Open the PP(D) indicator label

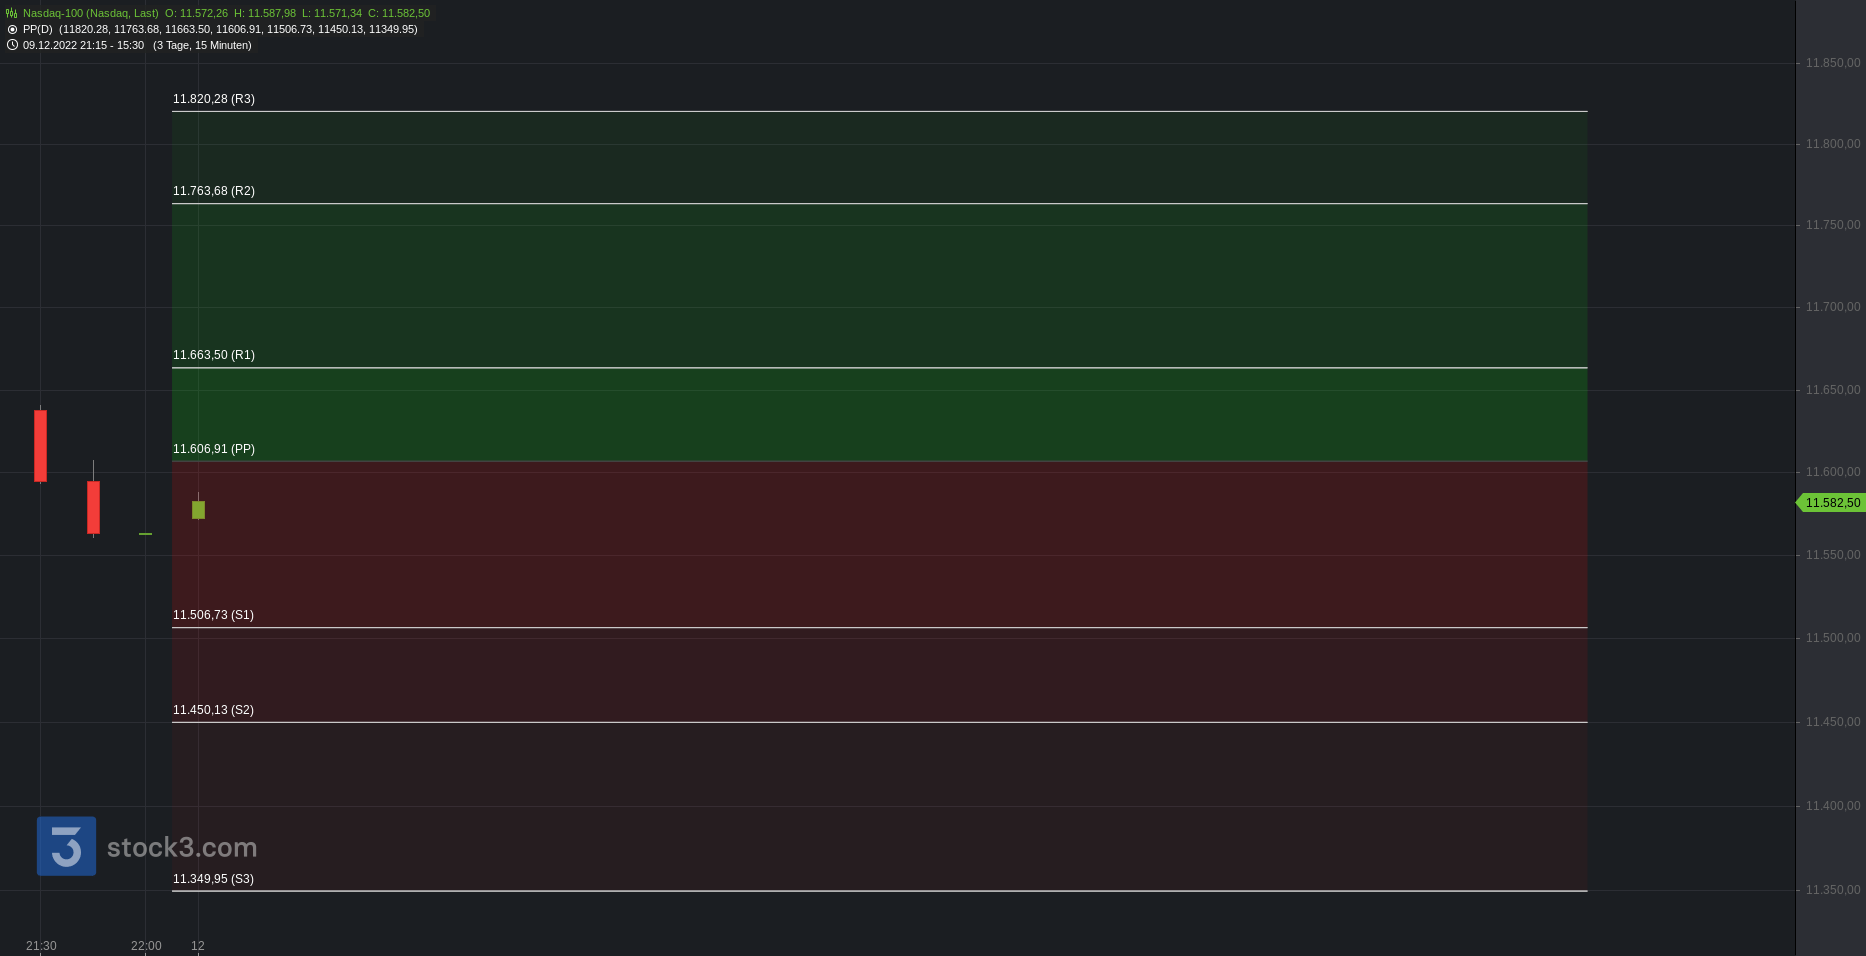coord(38,29)
